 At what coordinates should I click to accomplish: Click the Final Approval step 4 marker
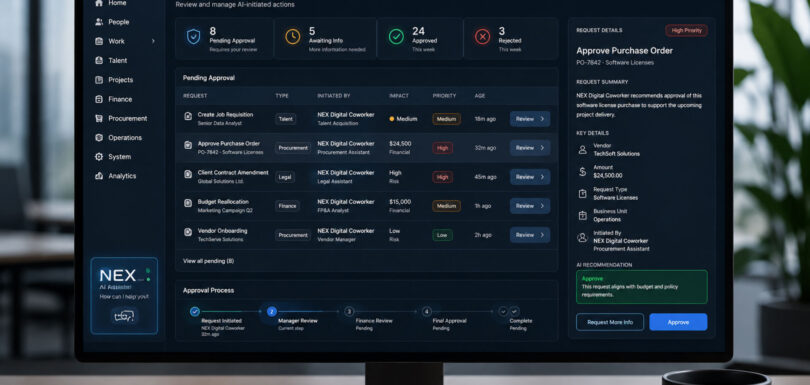click(x=426, y=312)
